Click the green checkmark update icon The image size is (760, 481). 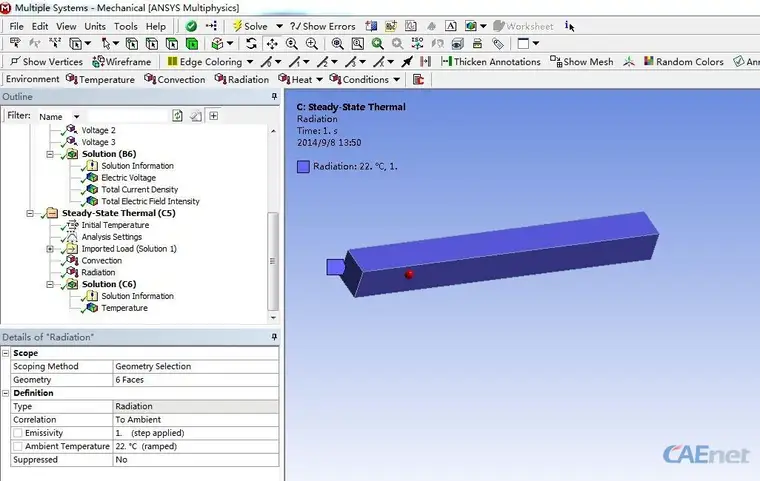click(x=191, y=26)
